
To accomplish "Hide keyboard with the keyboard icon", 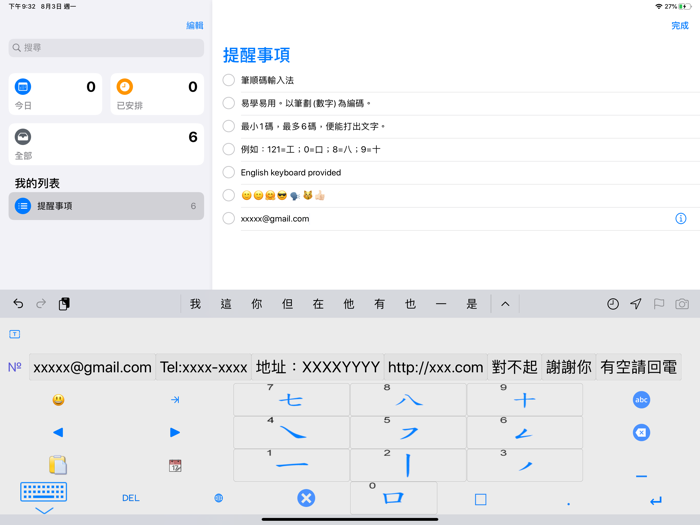I will (43, 492).
